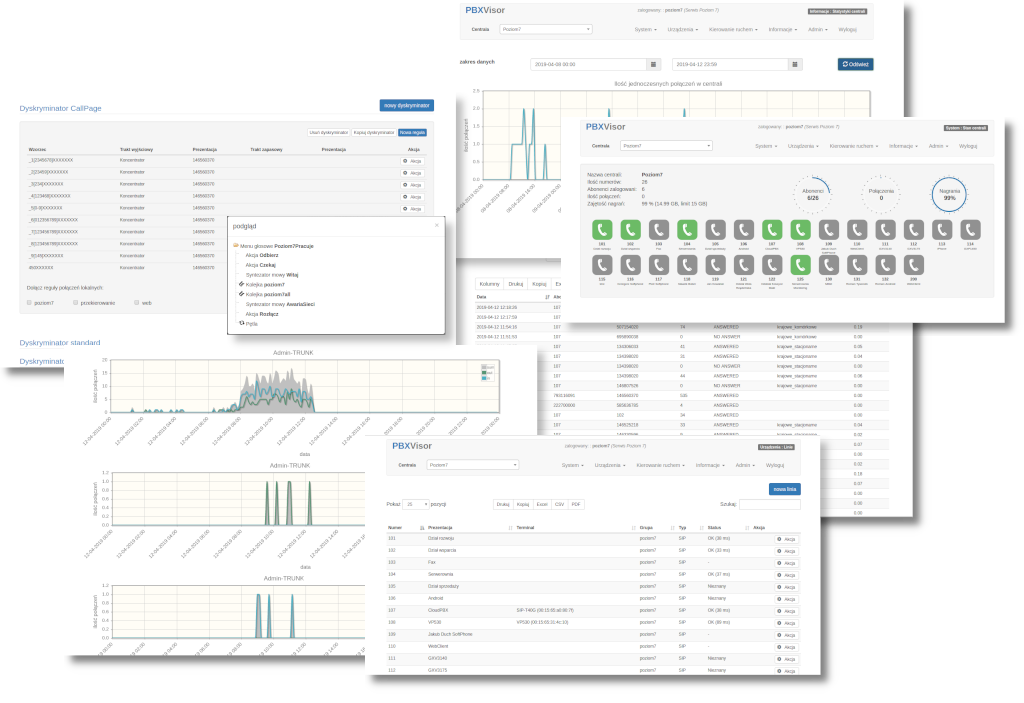Open Centrala dropdown in Stan centrali window

(x=665, y=146)
